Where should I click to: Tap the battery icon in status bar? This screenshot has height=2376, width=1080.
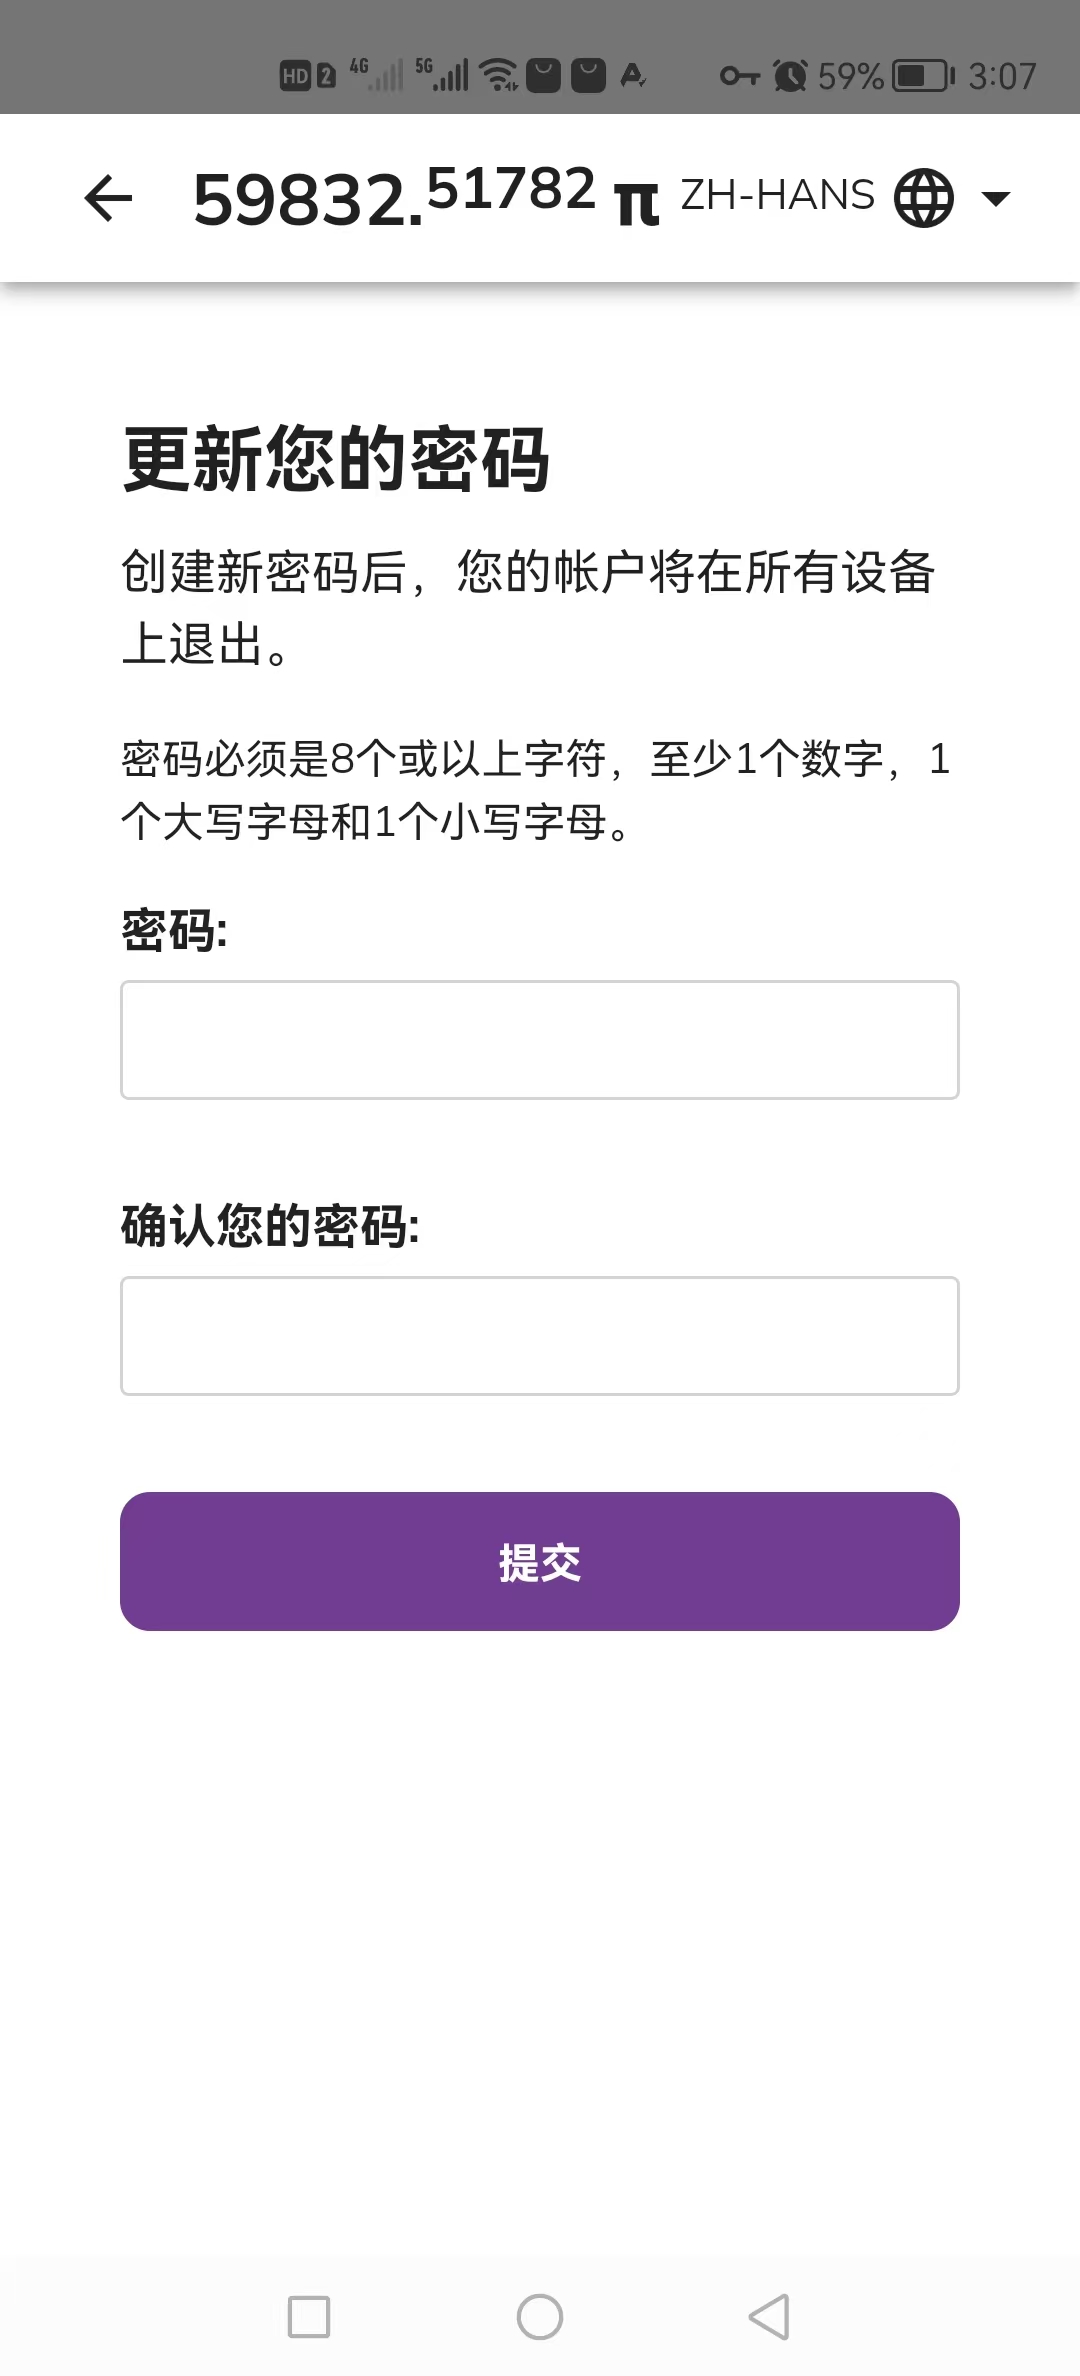(923, 76)
